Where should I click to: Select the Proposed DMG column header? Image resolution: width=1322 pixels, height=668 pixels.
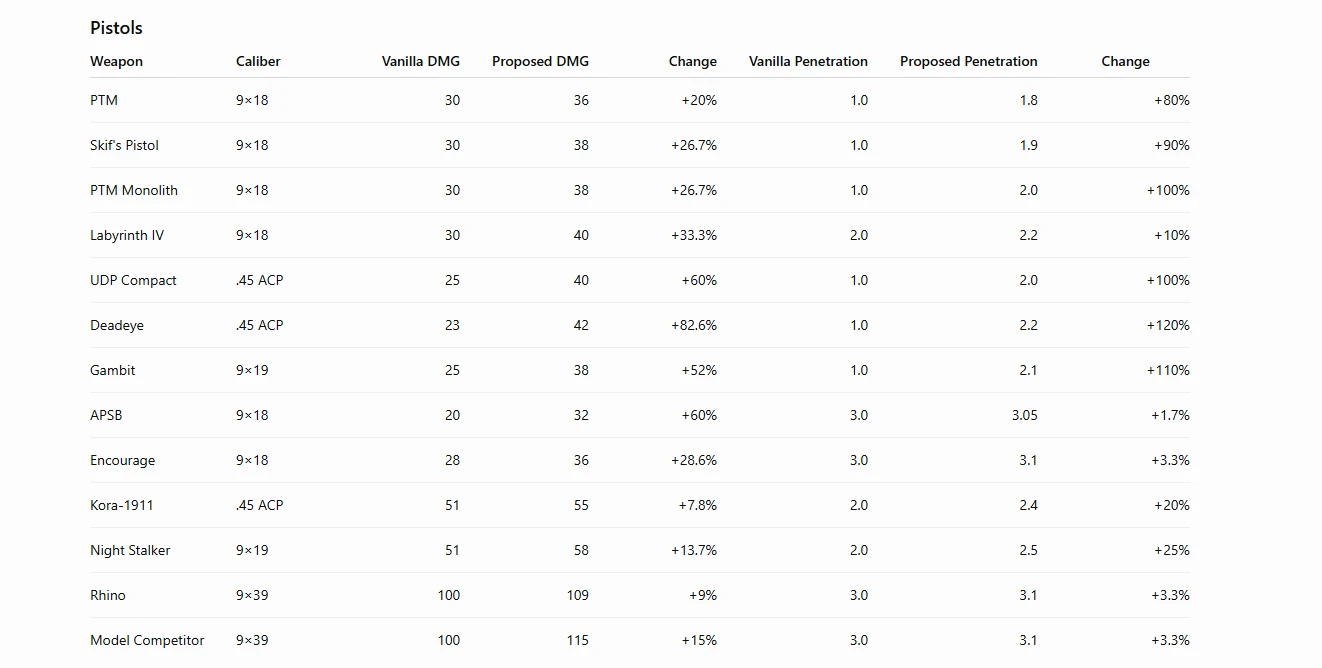click(540, 61)
